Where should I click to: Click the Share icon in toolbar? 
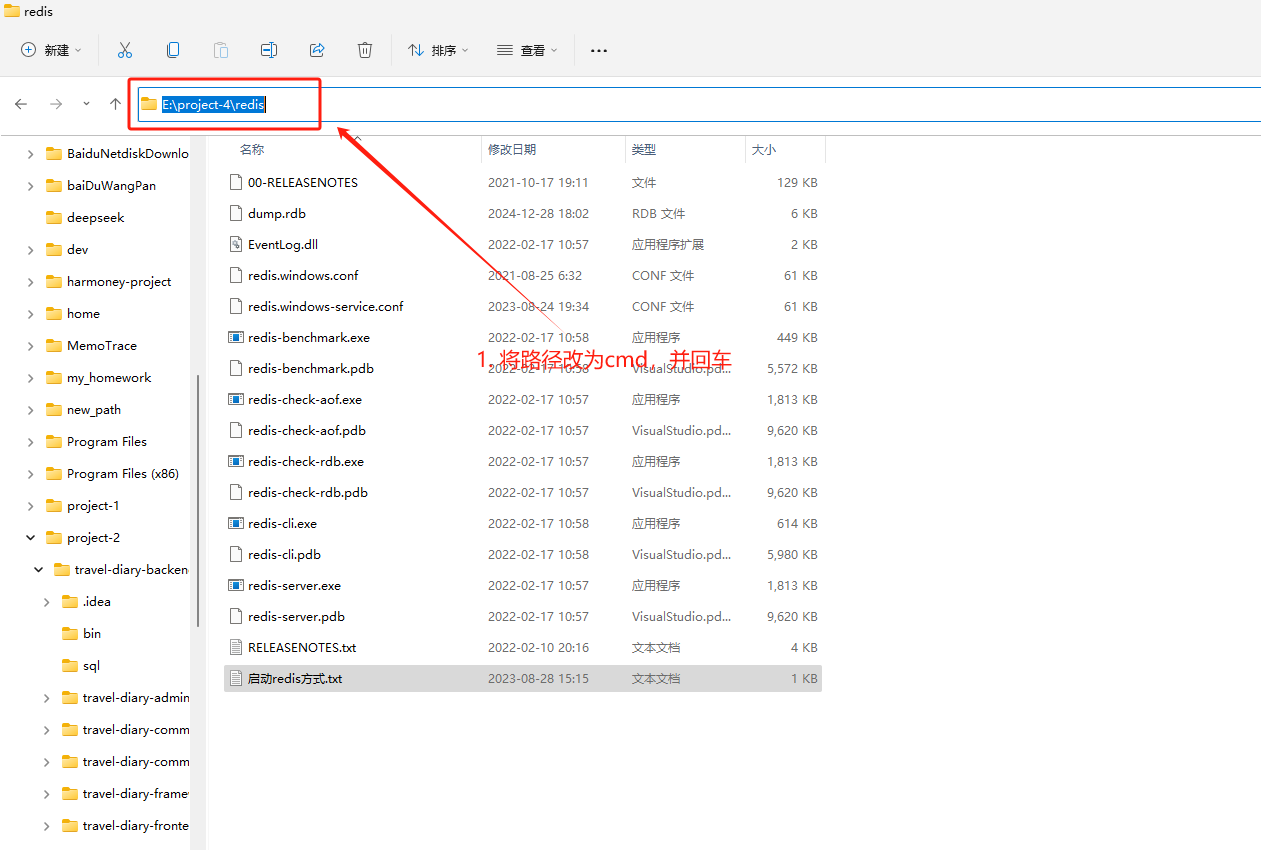(x=317, y=50)
